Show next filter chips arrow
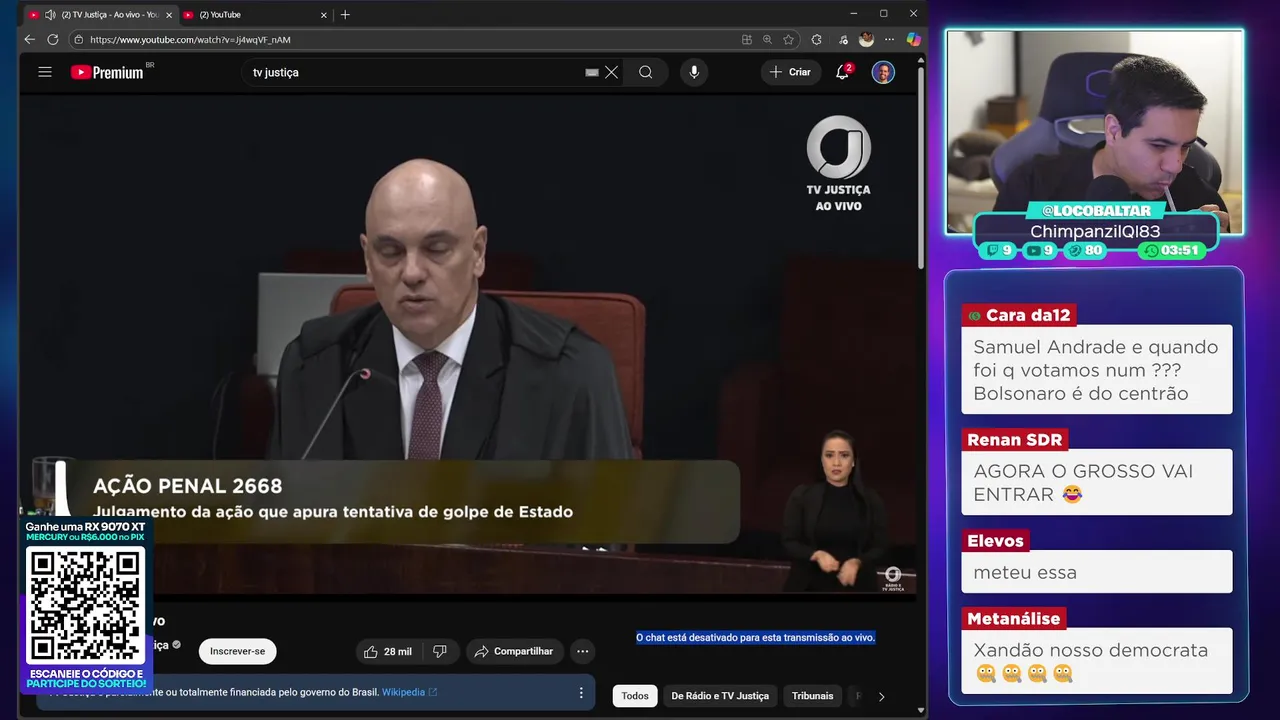The image size is (1280, 720). [881, 696]
